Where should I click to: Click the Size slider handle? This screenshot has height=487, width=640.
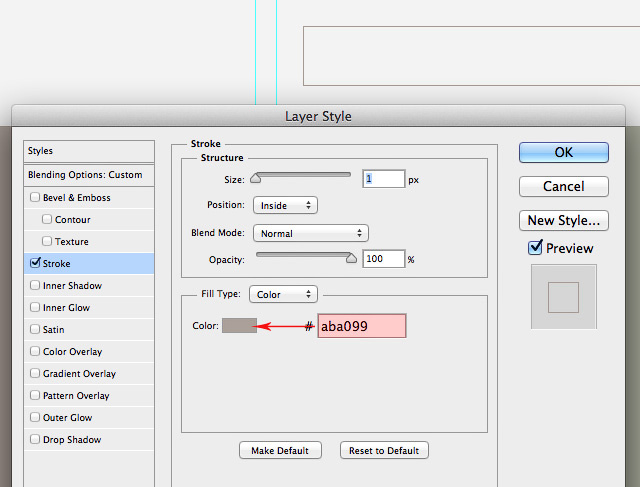tap(256, 178)
